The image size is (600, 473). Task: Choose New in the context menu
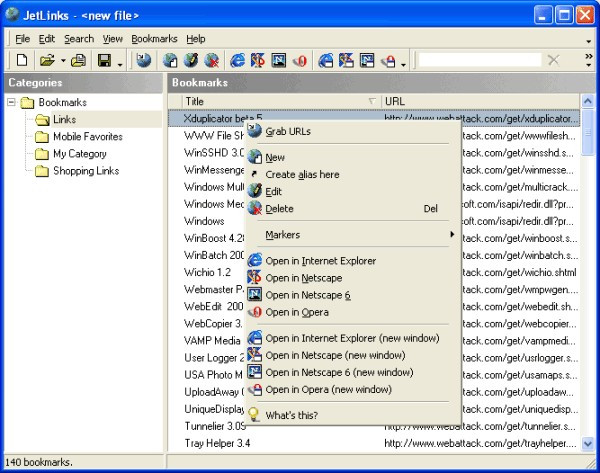click(x=353, y=157)
